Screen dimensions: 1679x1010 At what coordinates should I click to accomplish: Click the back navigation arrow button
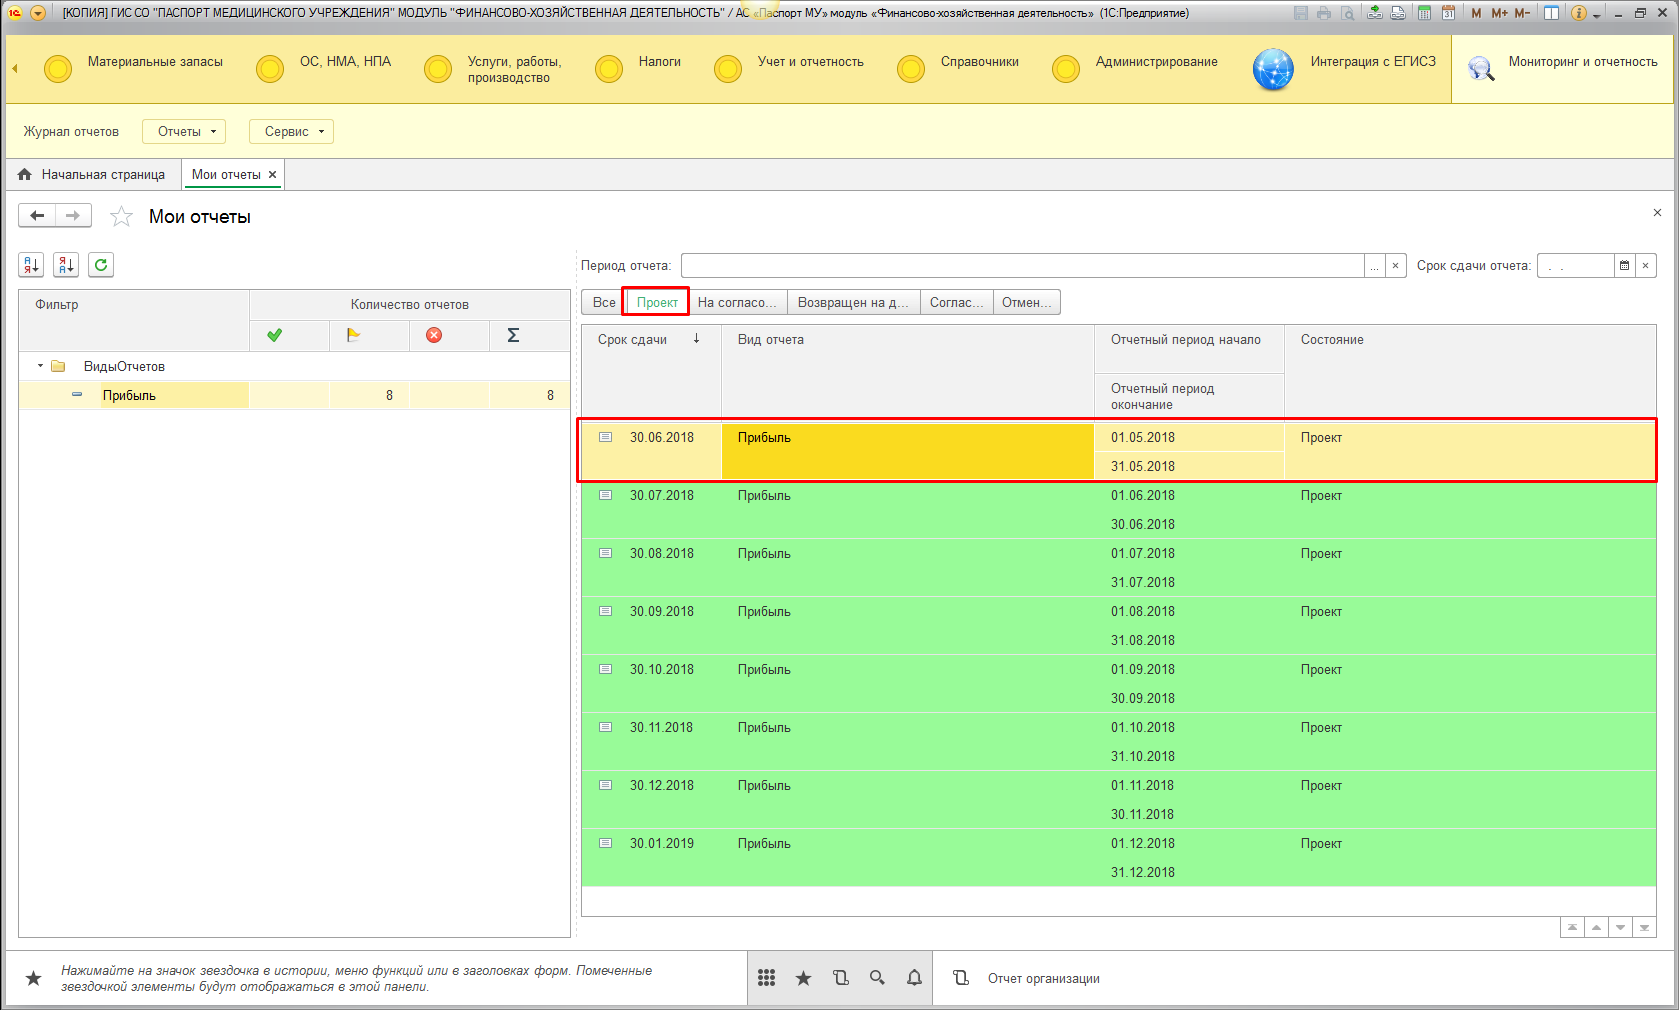pyautogui.click(x=37, y=216)
